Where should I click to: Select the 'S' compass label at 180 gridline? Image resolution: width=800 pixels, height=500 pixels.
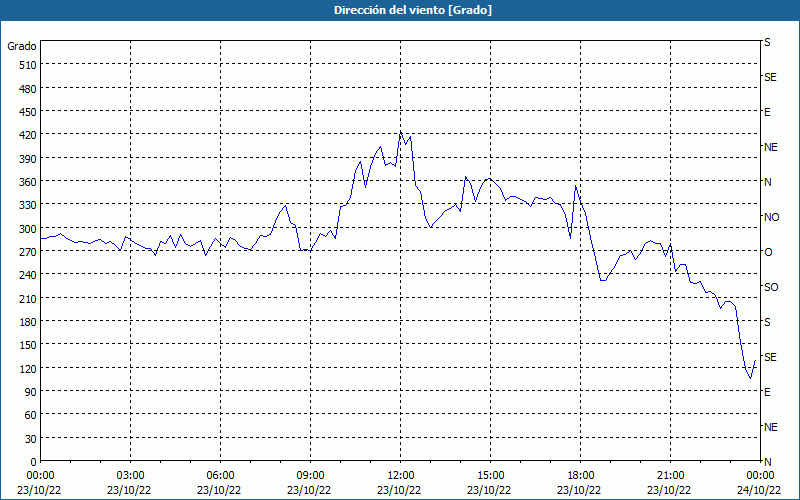767,322
